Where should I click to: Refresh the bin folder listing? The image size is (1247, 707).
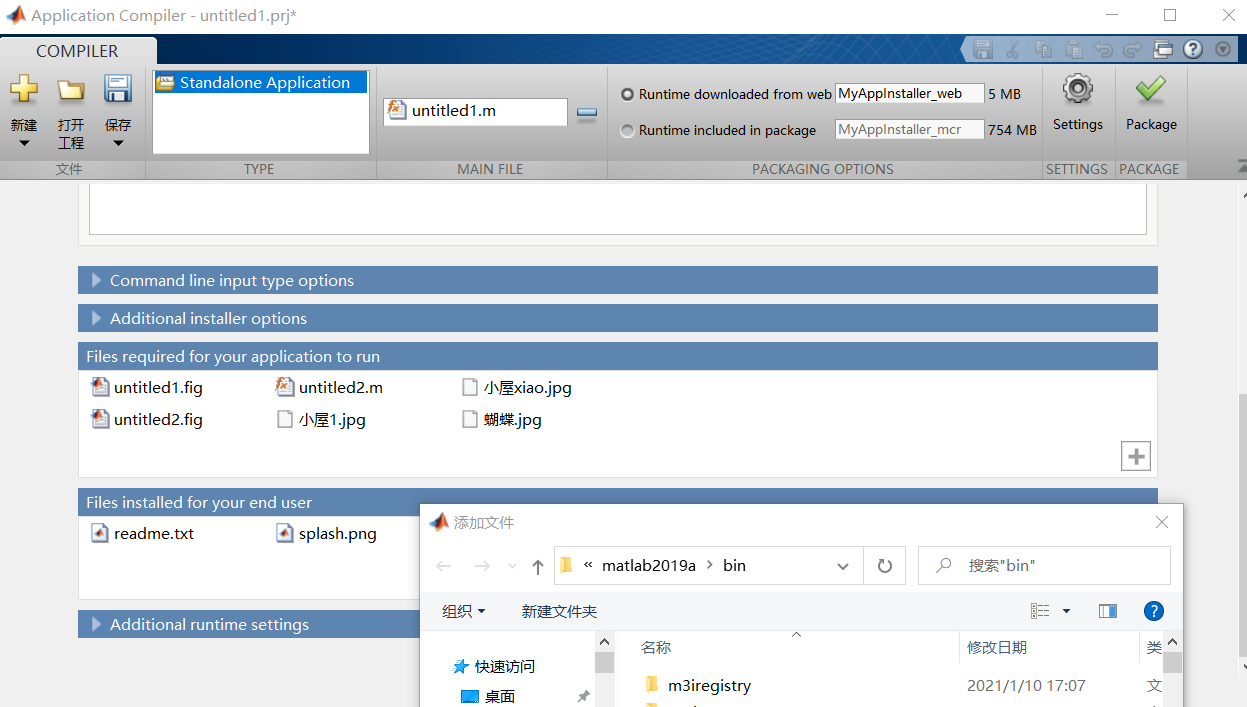[x=884, y=565]
